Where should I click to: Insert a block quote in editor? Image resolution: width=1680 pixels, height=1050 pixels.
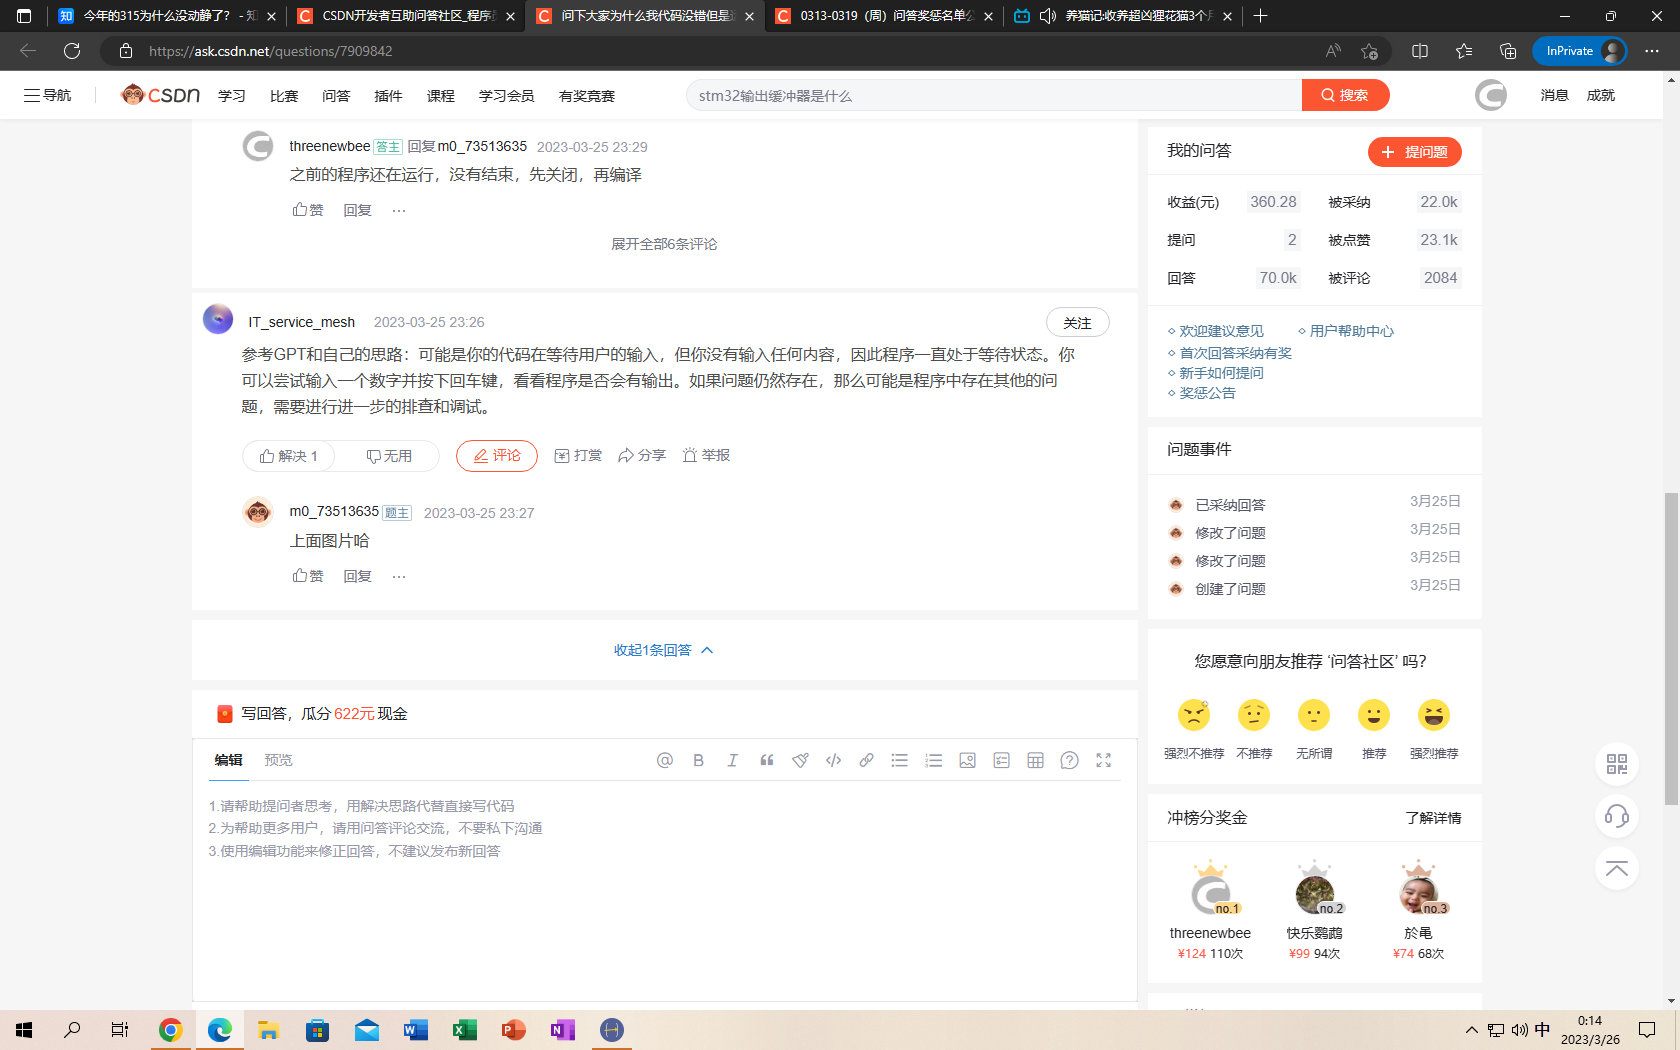click(x=767, y=760)
